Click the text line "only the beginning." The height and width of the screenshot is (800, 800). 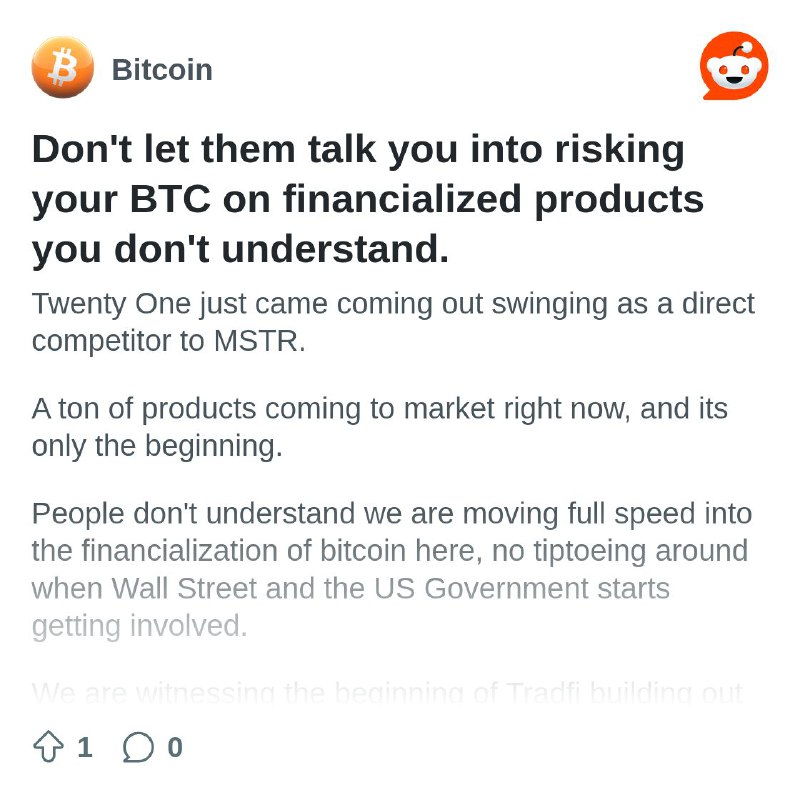[x=157, y=446]
